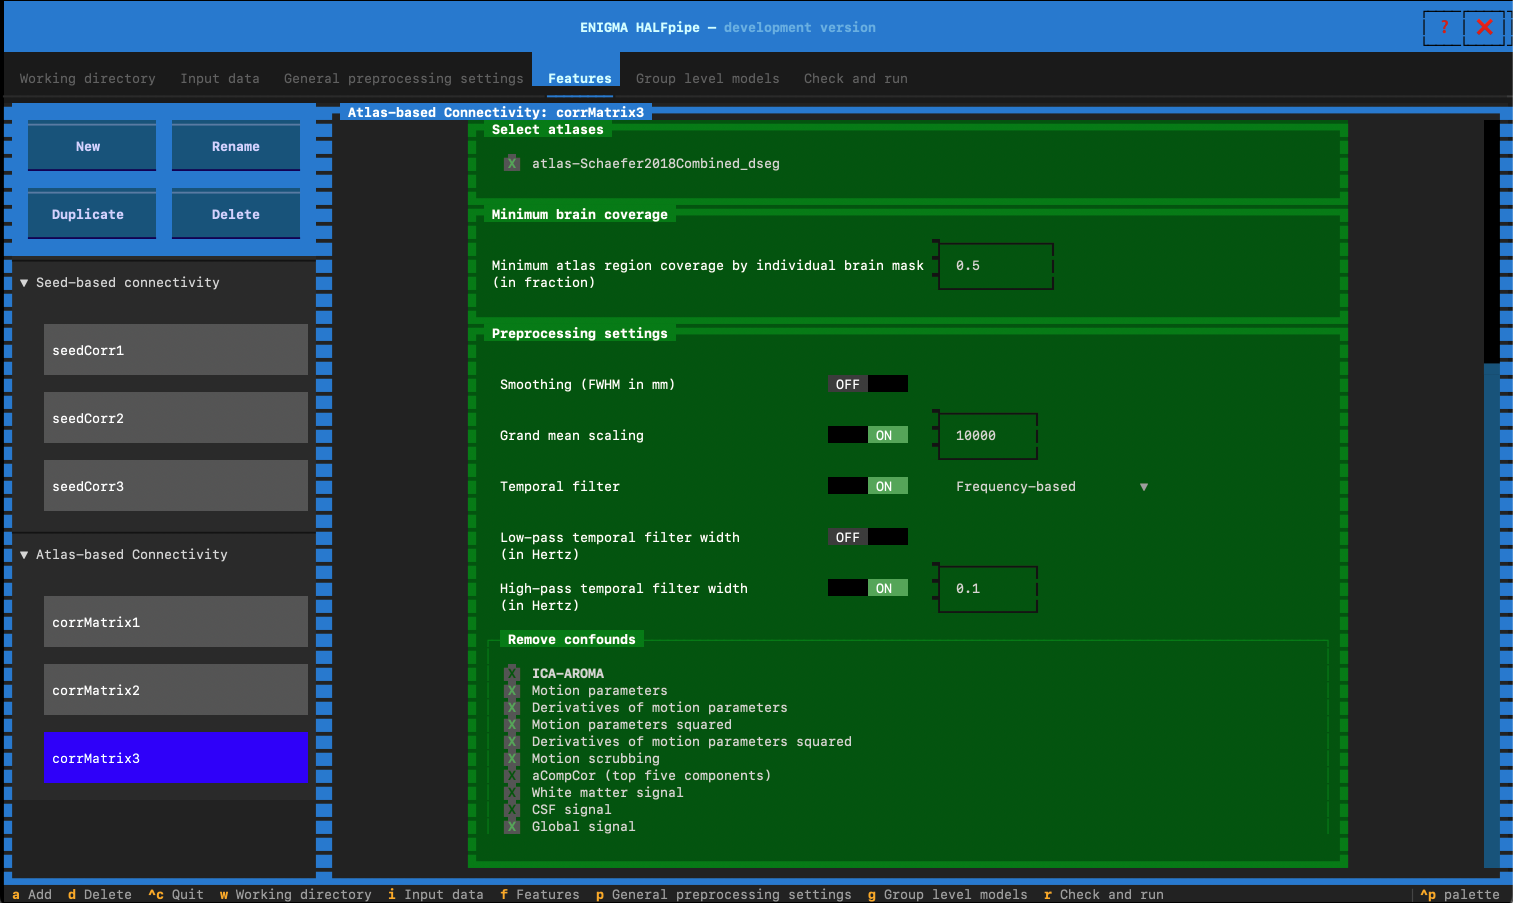Image resolution: width=1513 pixels, height=903 pixels.
Task: Toggle the Grand mean scaling switch
Action: pyautogui.click(x=868, y=435)
